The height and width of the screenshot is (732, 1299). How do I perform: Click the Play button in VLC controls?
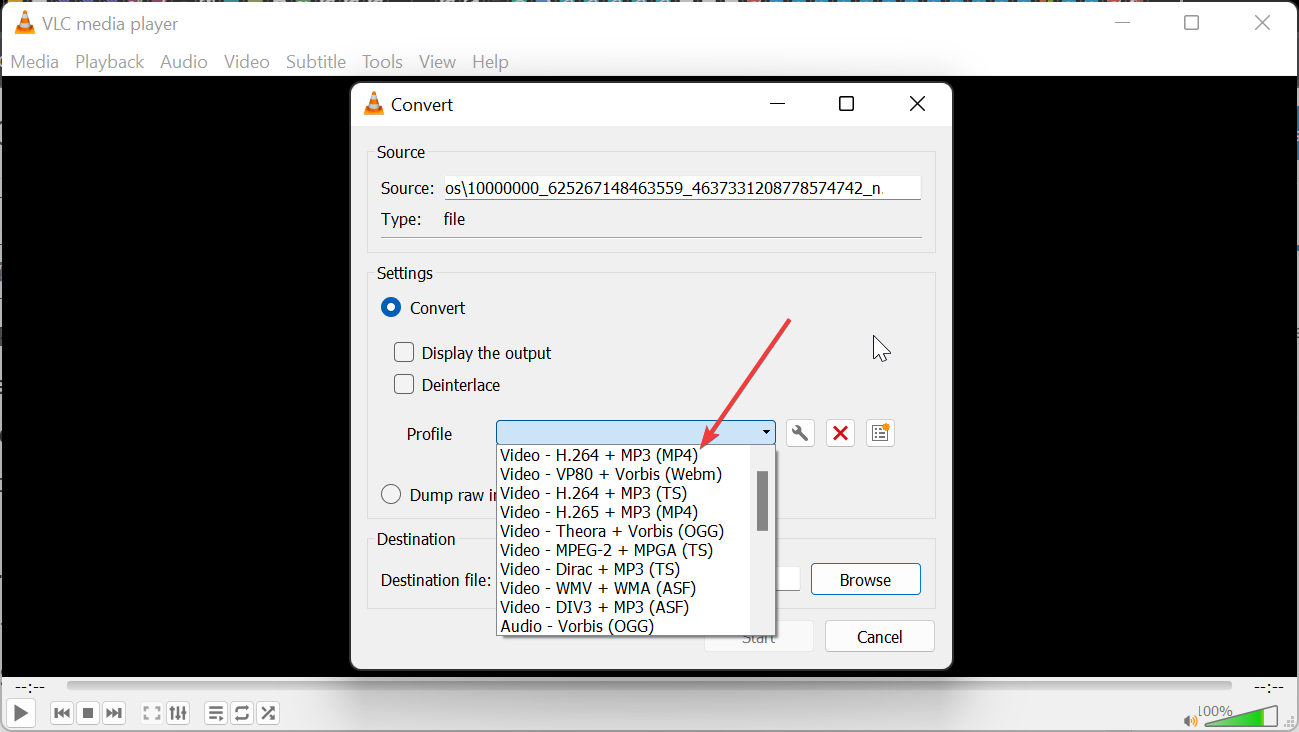pyautogui.click(x=20, y=713)
